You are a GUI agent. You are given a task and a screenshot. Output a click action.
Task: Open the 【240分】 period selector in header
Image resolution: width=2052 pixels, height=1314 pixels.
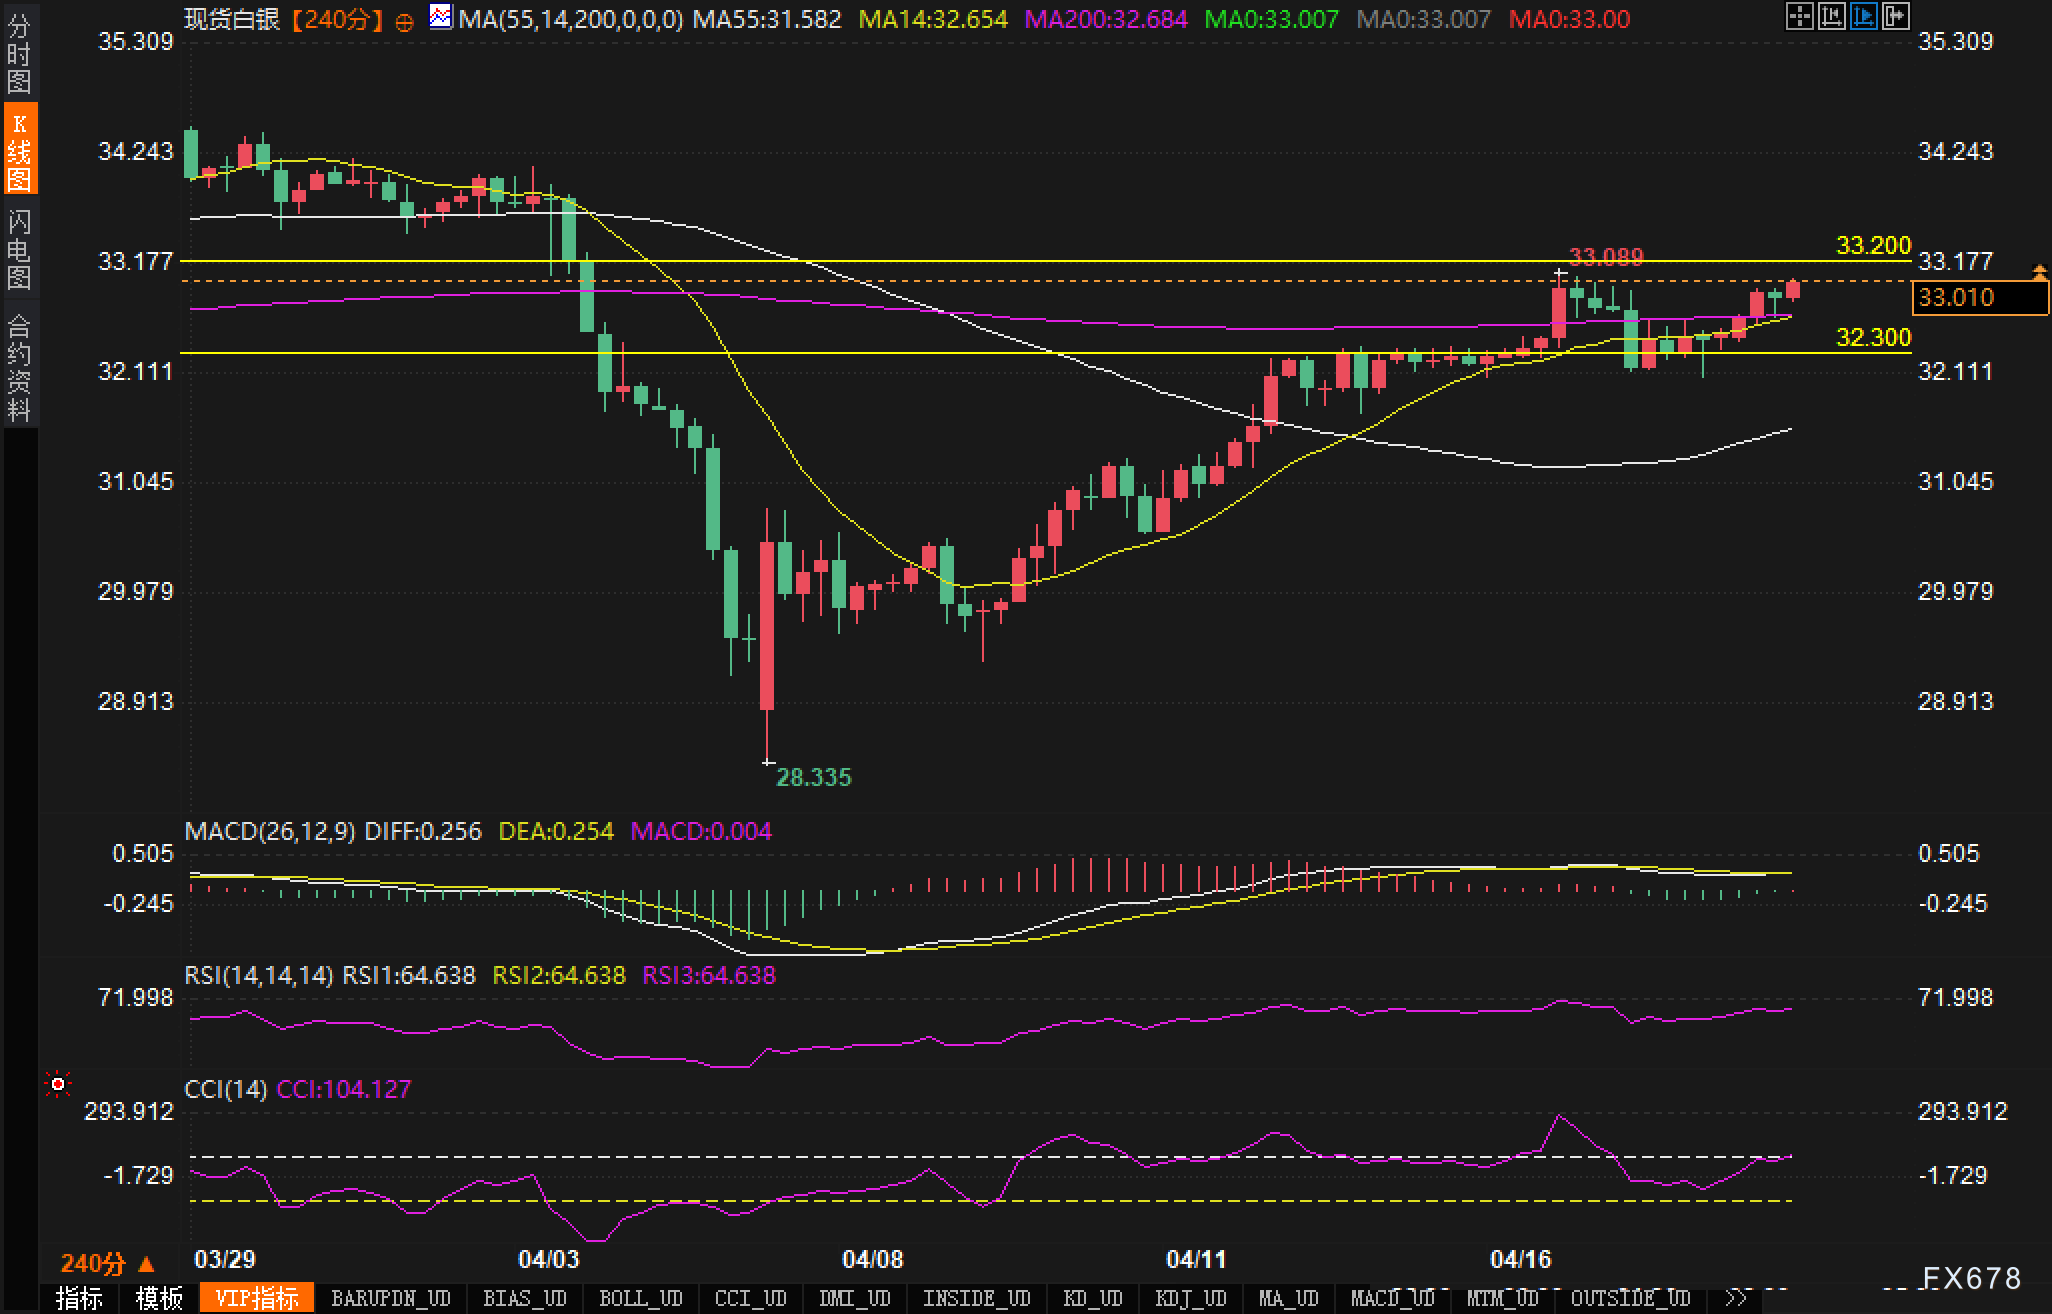coord(338,19)
